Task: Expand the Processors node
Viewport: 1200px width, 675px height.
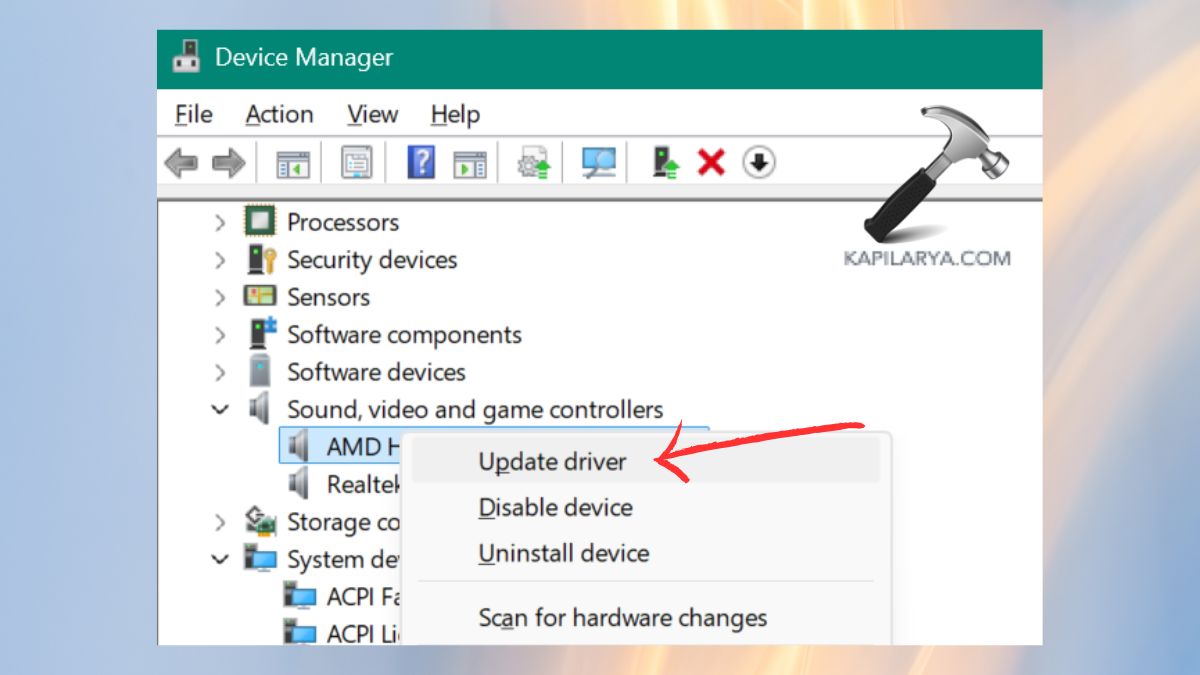Action: (220, 222)
